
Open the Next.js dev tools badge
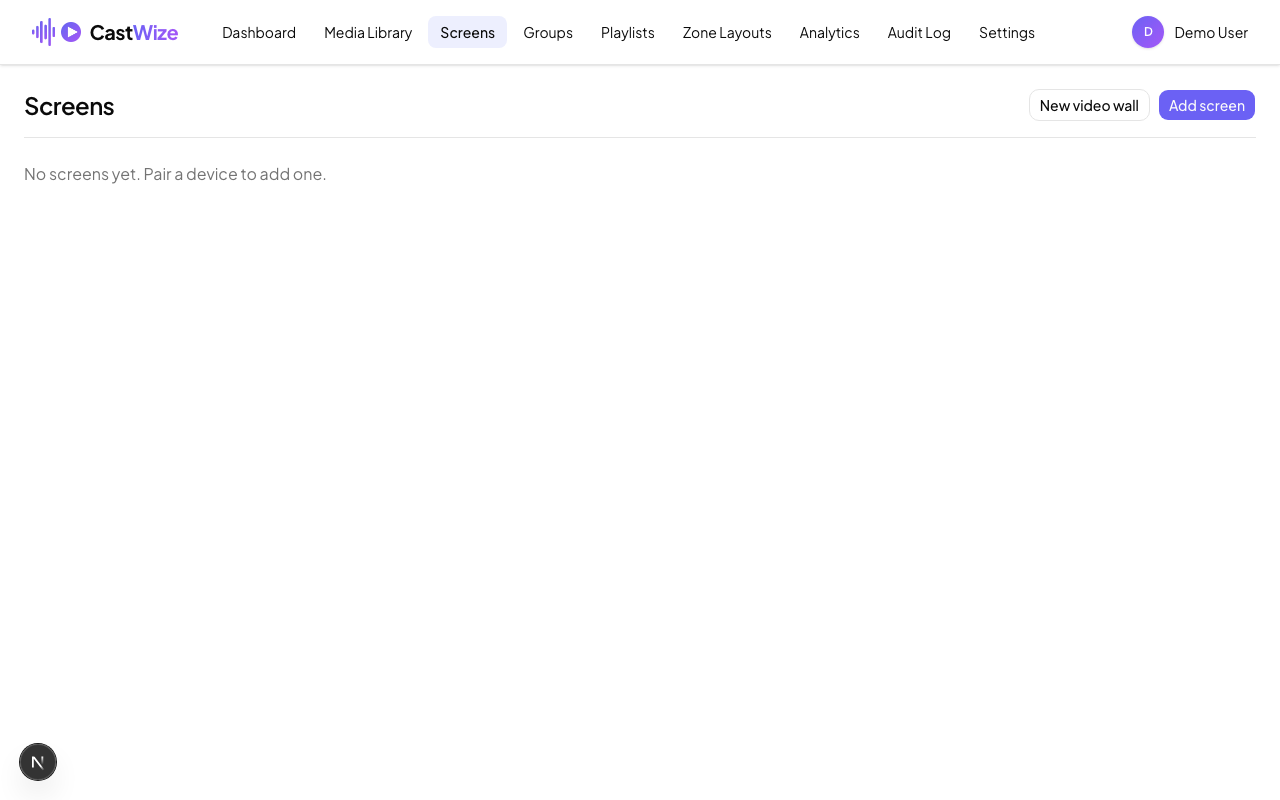(38, 762)
